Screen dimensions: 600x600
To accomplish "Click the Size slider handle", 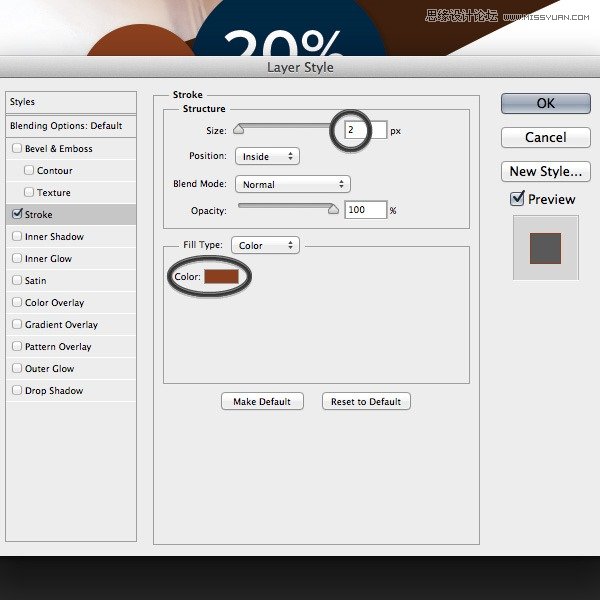I will coord(238,129).
